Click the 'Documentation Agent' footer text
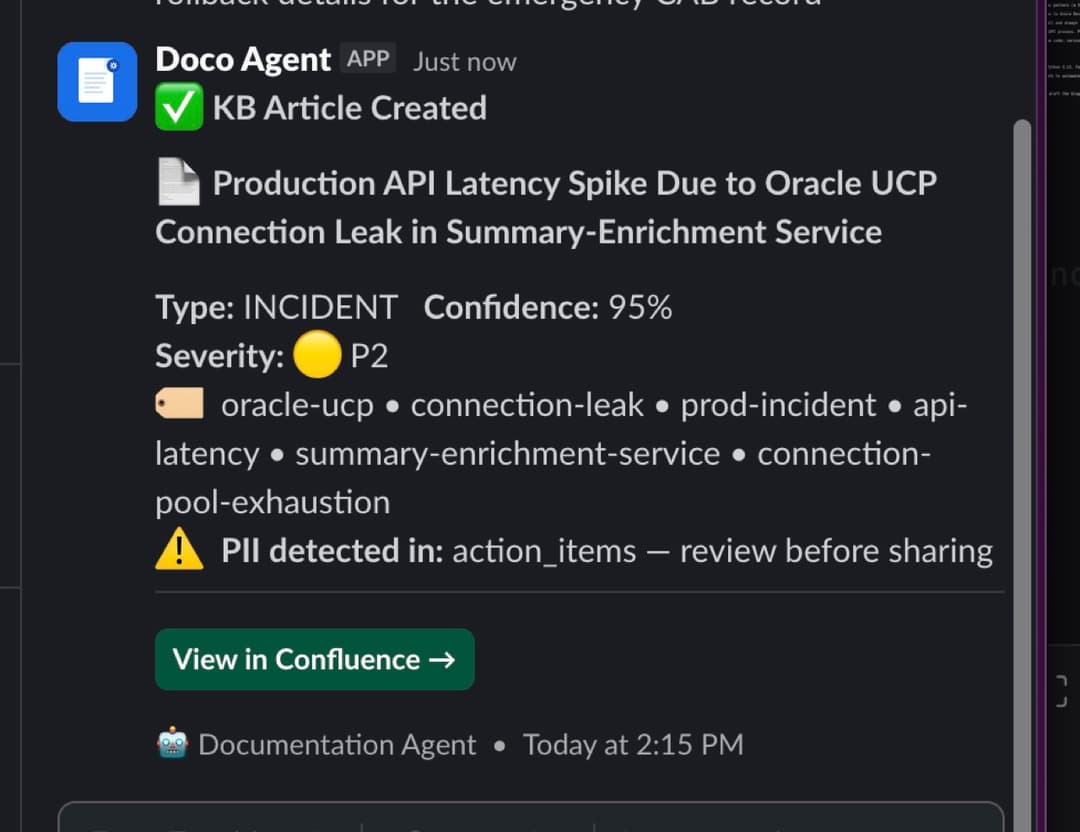 [x=337, y=745]
